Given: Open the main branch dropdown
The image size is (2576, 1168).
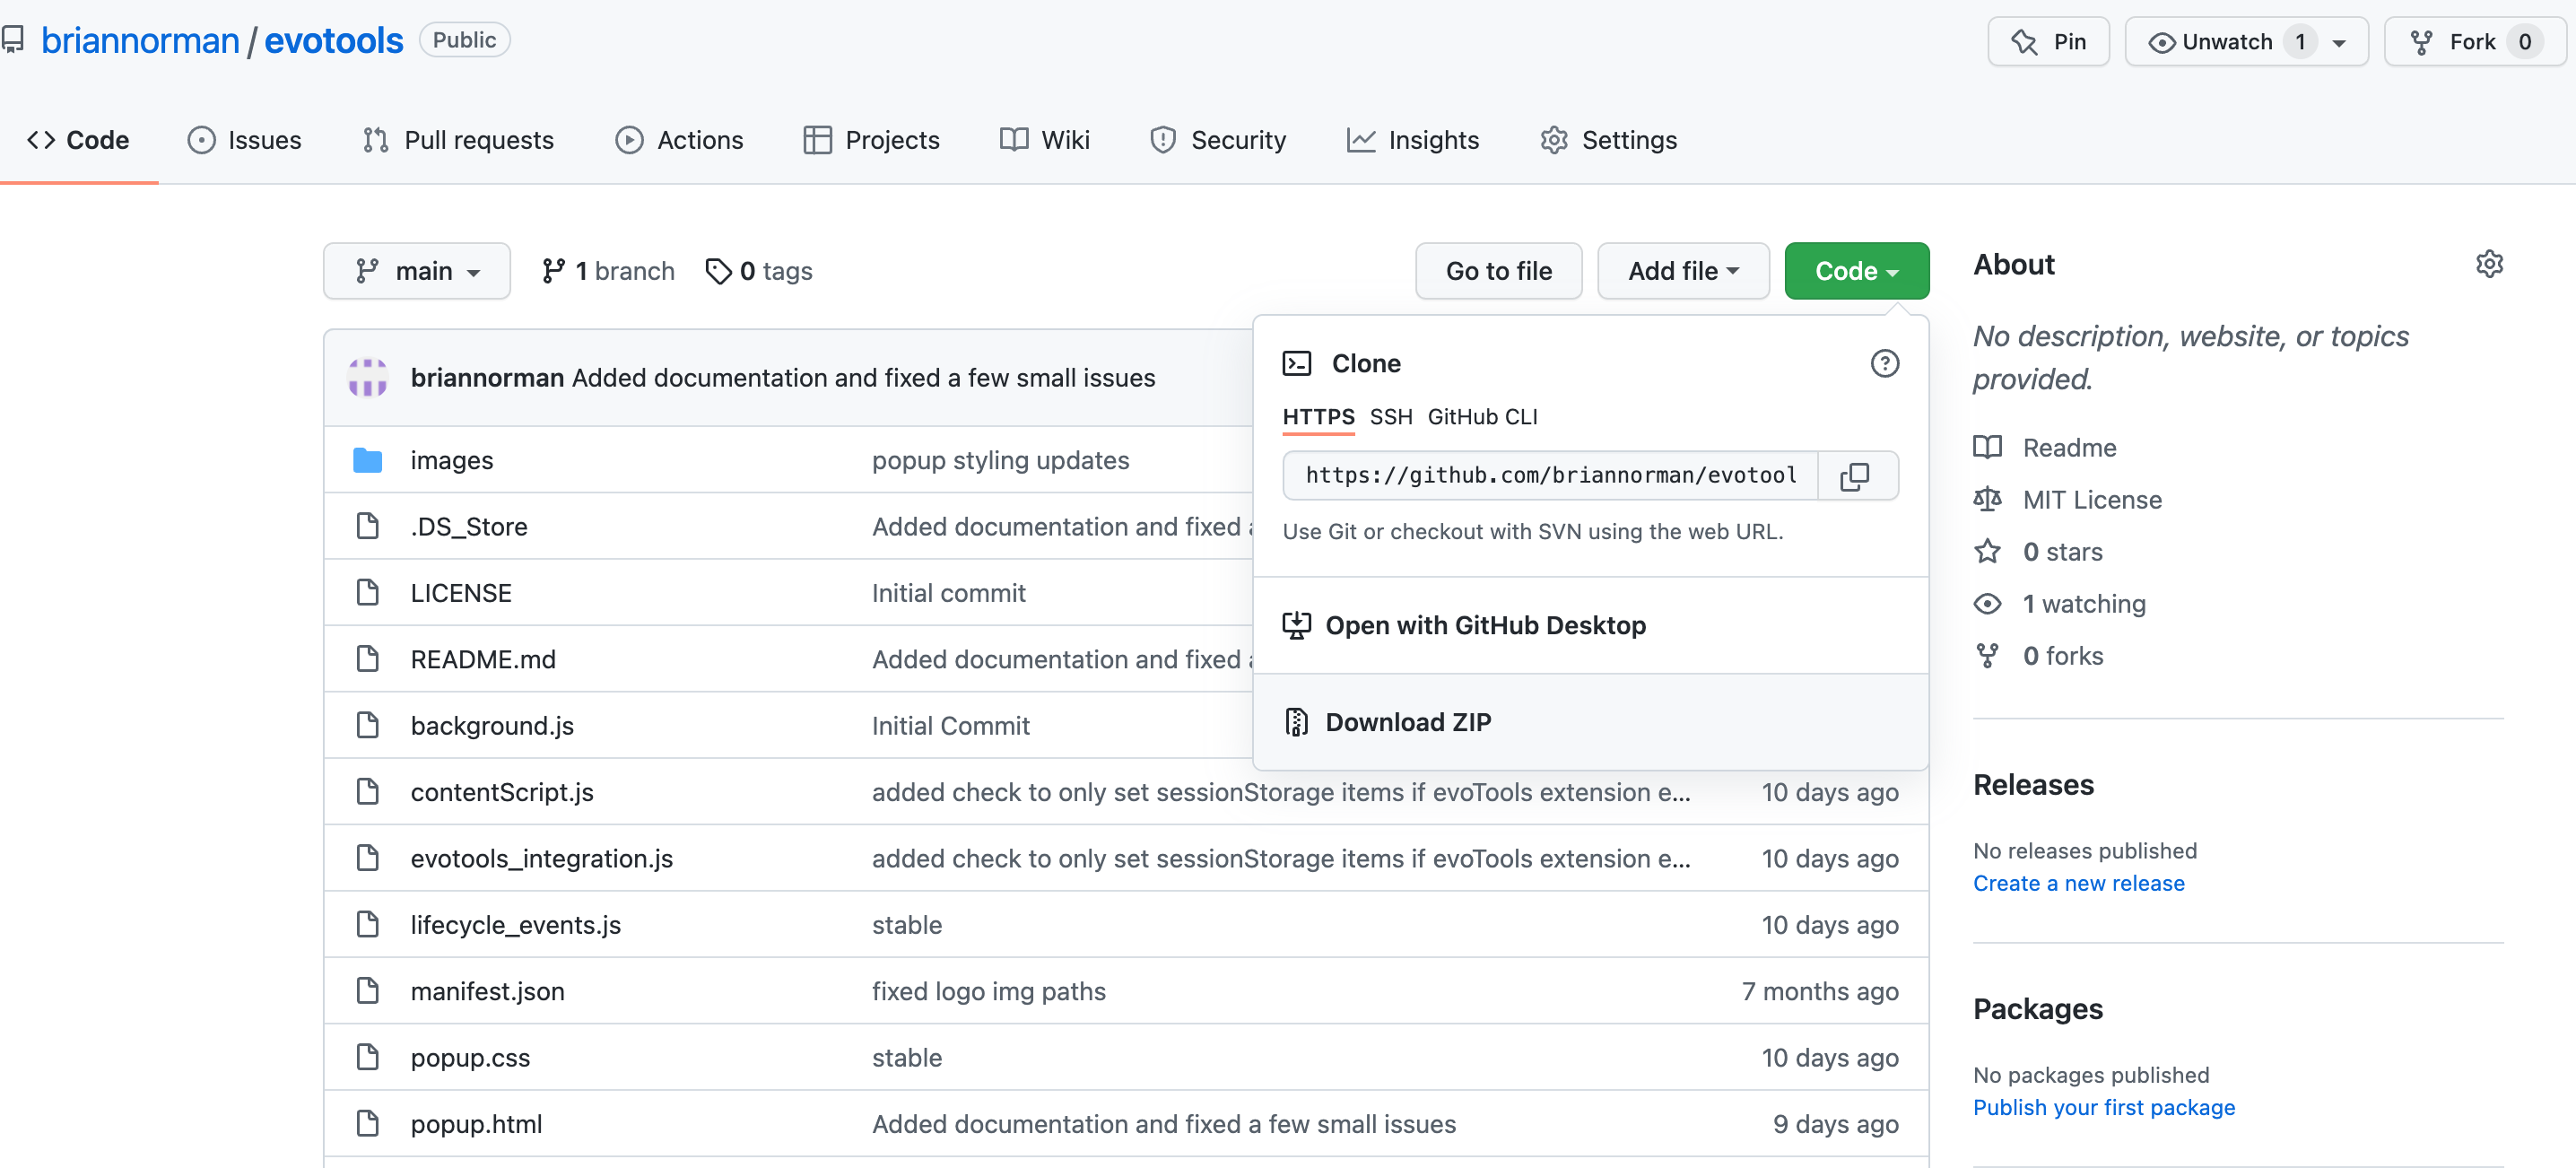Looking at the screenshot, I should (x=417, y=271).
